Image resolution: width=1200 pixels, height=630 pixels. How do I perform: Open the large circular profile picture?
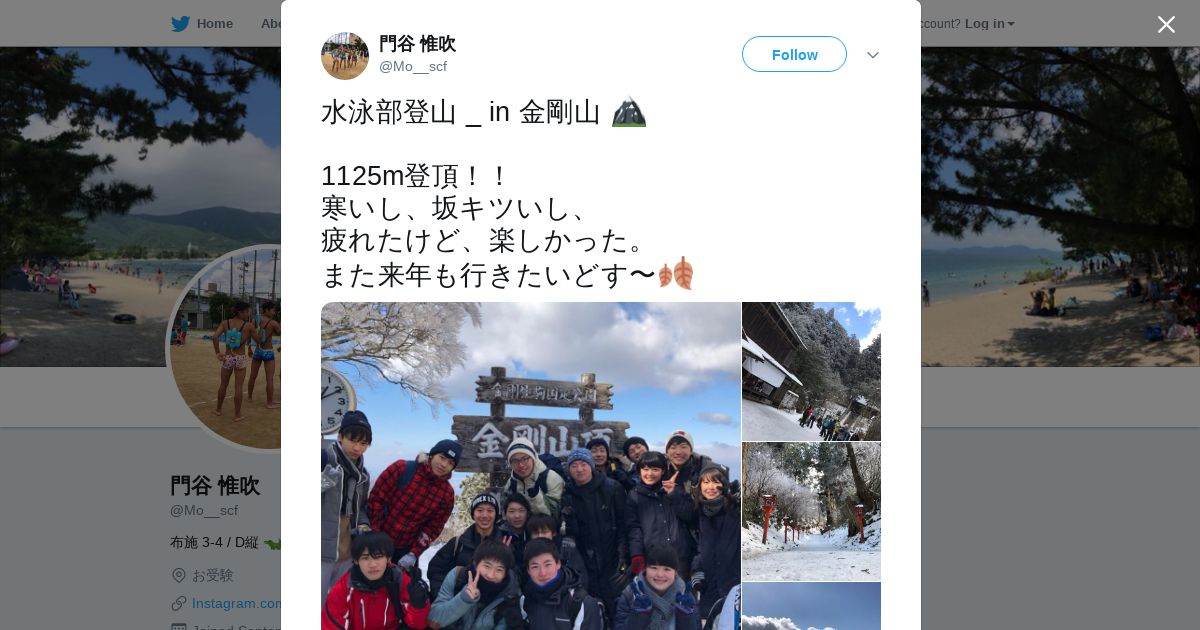[x=225, y=348]
